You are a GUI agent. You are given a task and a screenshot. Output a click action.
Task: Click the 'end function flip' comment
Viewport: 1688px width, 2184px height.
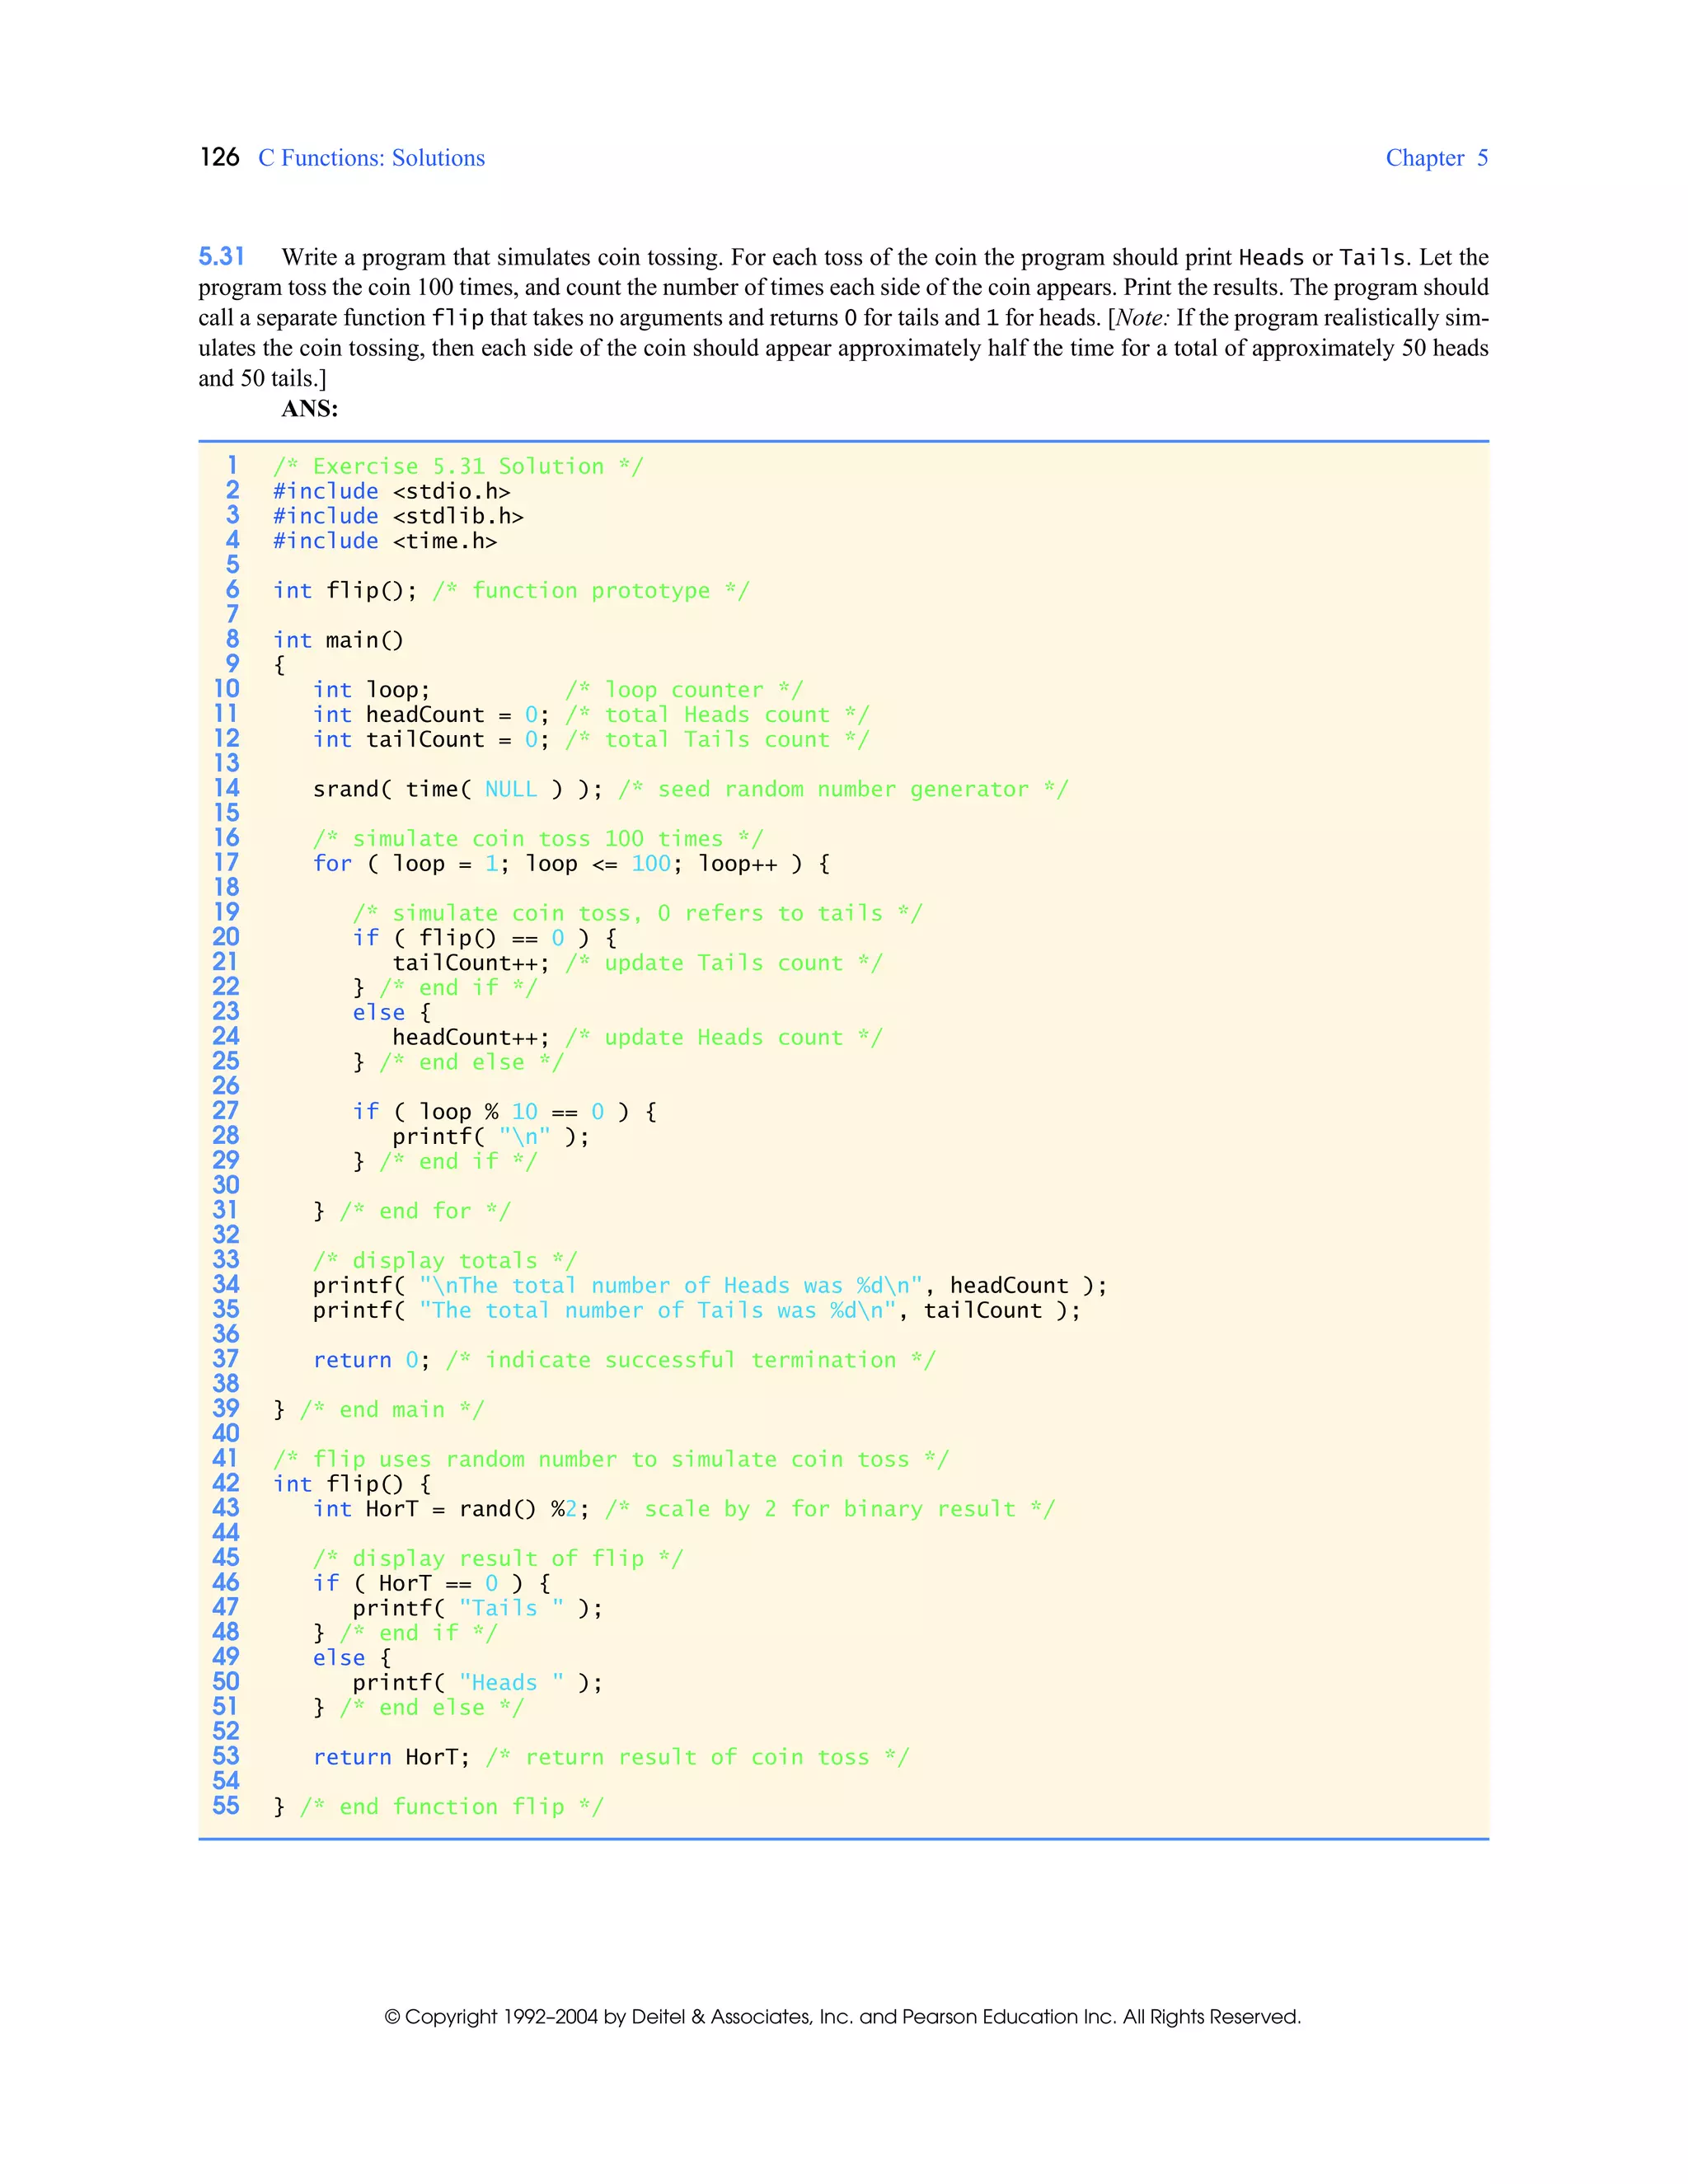(x=452, y=1807)
